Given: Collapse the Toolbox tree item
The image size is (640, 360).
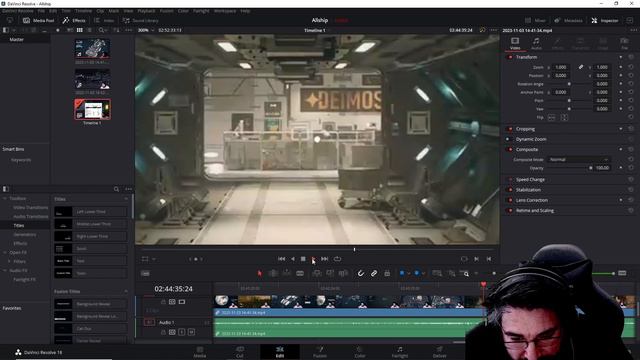Looking at the screenshot, I should [5, 198].
